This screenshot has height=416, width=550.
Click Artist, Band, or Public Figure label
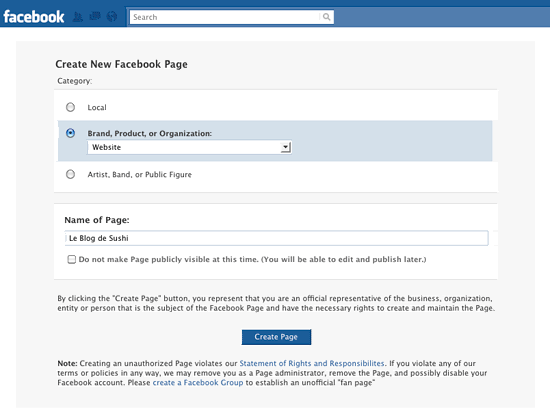(x=140, y=174)
